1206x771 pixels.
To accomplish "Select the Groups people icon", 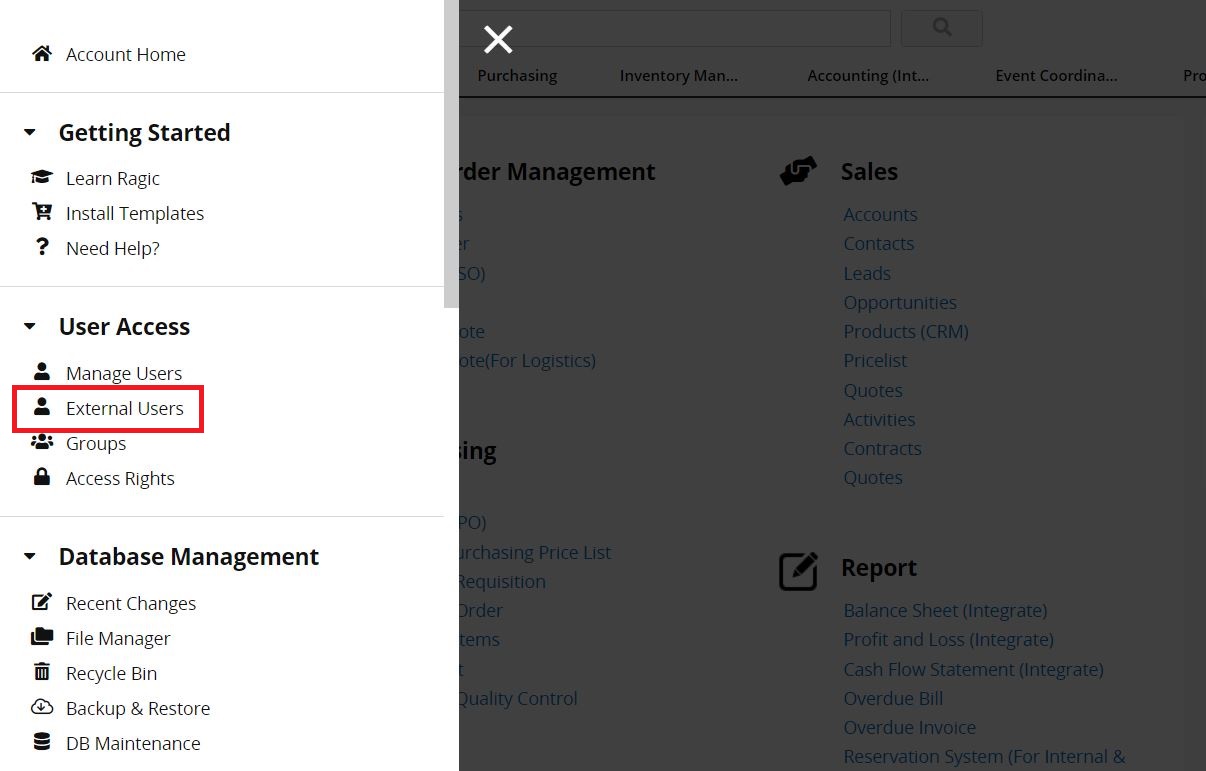I will 41,442.
